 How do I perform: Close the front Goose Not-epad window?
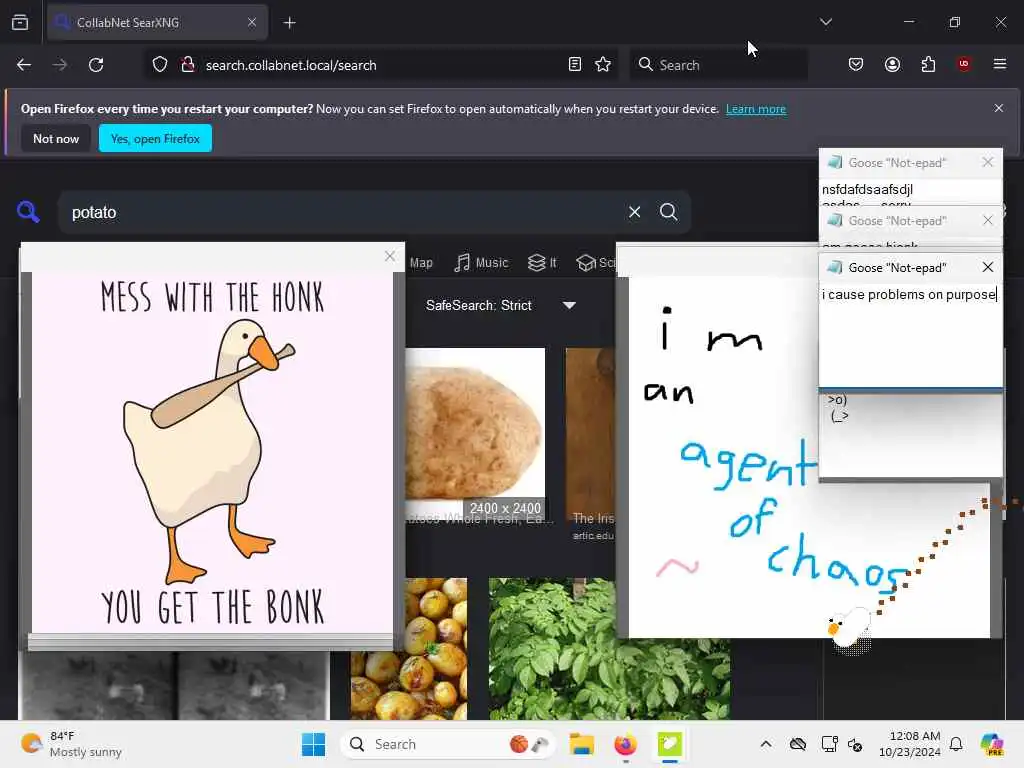point(987,267)
